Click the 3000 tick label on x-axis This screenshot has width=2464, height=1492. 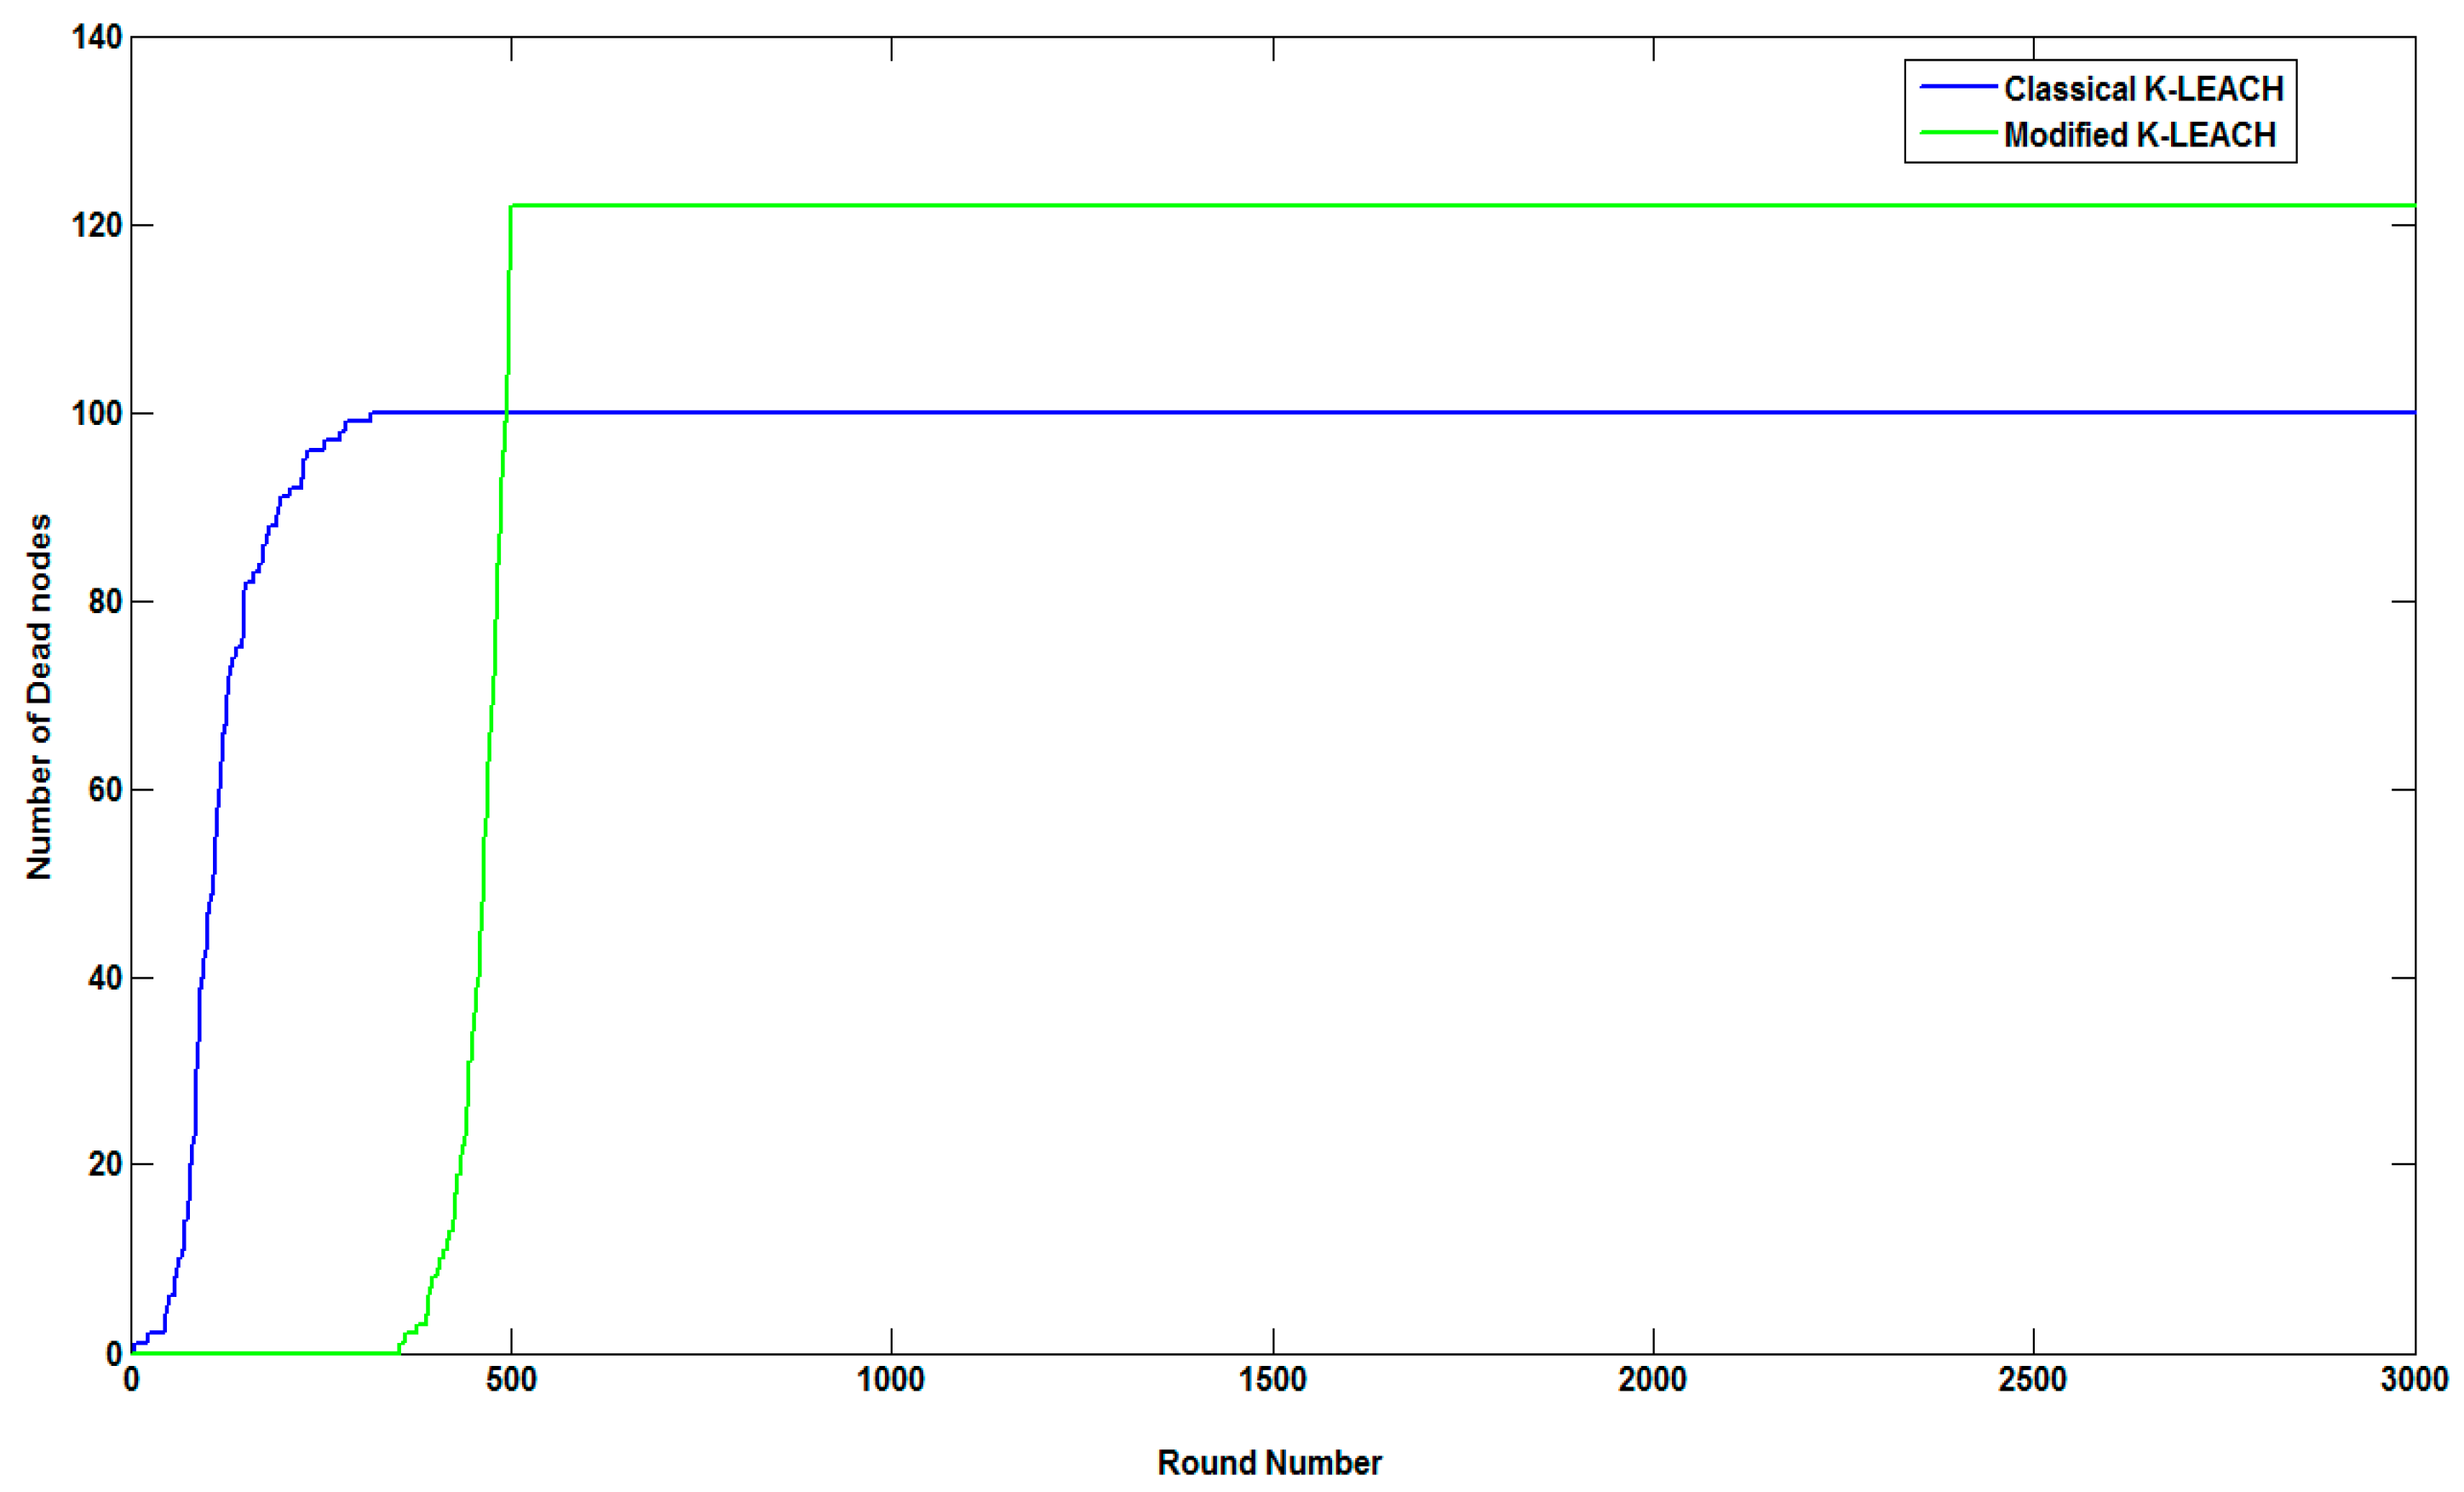(2413, 1380)
